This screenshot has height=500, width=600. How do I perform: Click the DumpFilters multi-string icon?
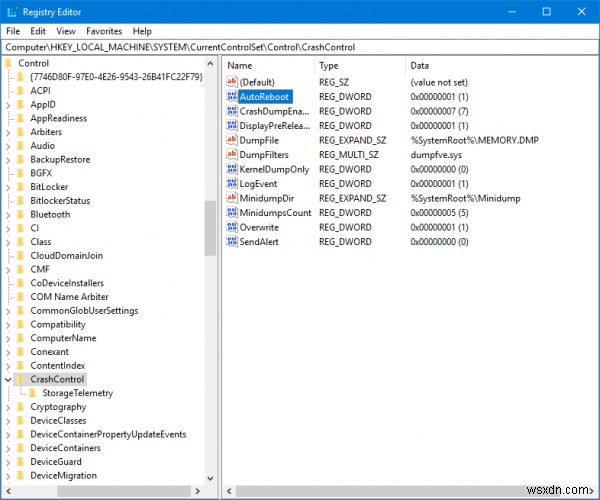point(232,155)
